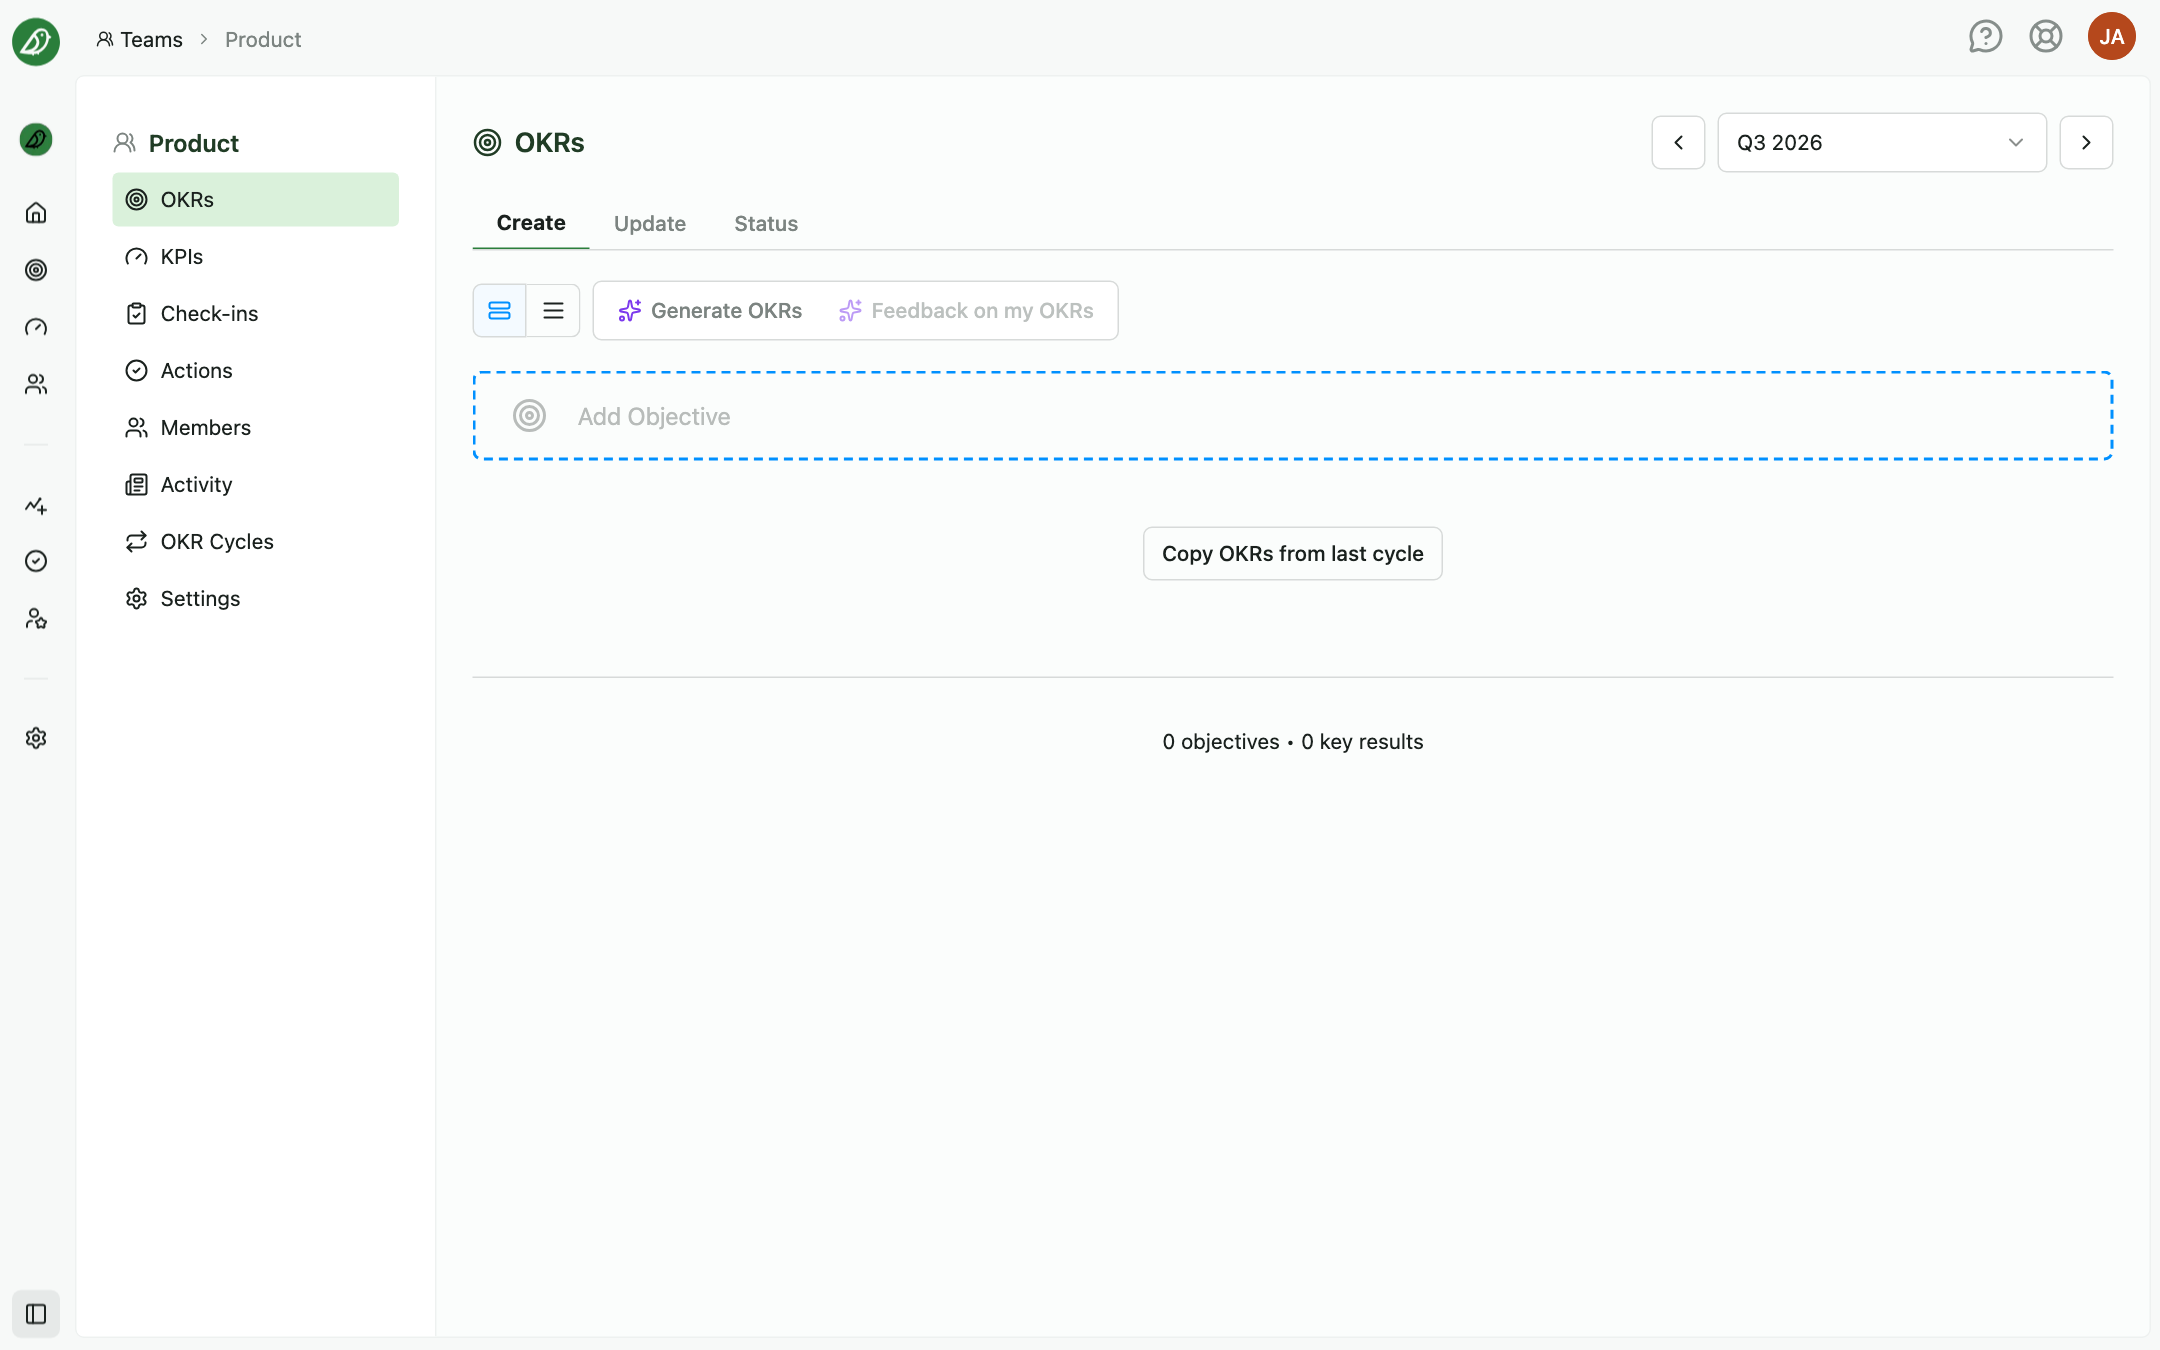Open Check-ins in Product menu

(x=256, y=314)
